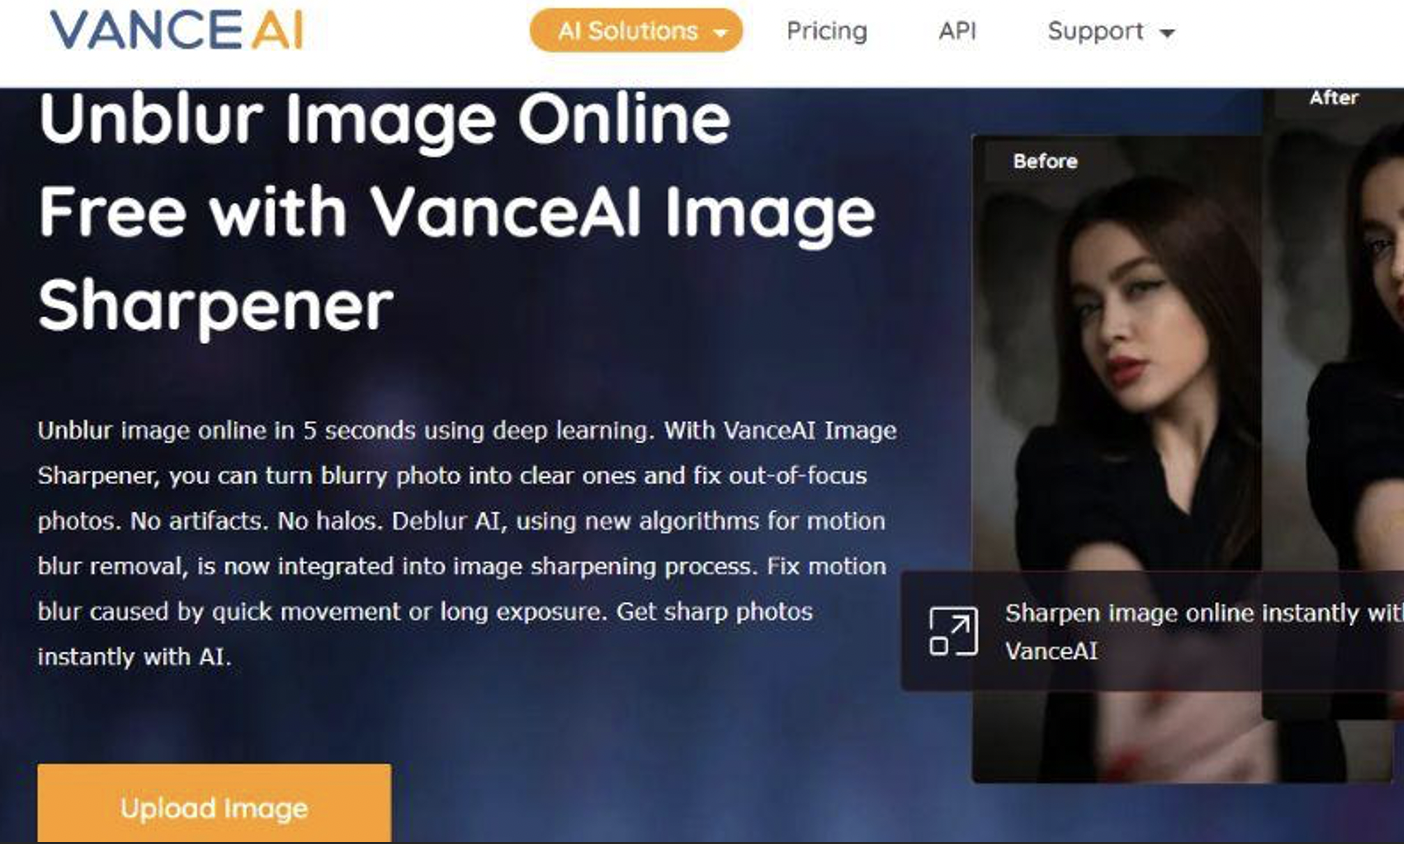Click the VanceAI logo
This screenshot has width=1404, height=844.
(177, 30)
